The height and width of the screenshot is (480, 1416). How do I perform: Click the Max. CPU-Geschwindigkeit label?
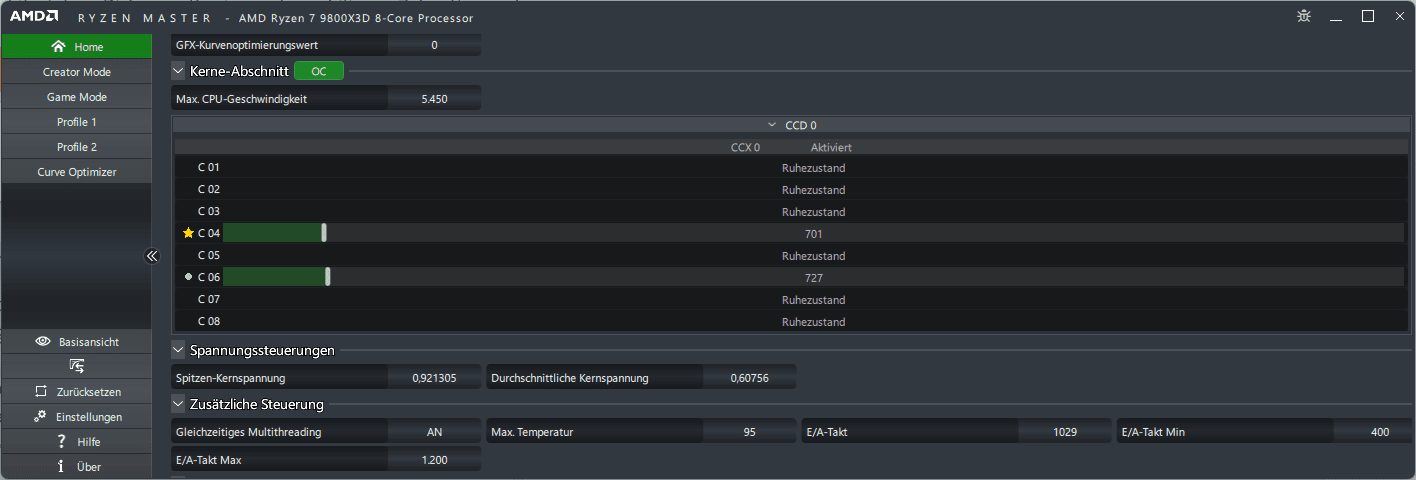pos(241,99)
